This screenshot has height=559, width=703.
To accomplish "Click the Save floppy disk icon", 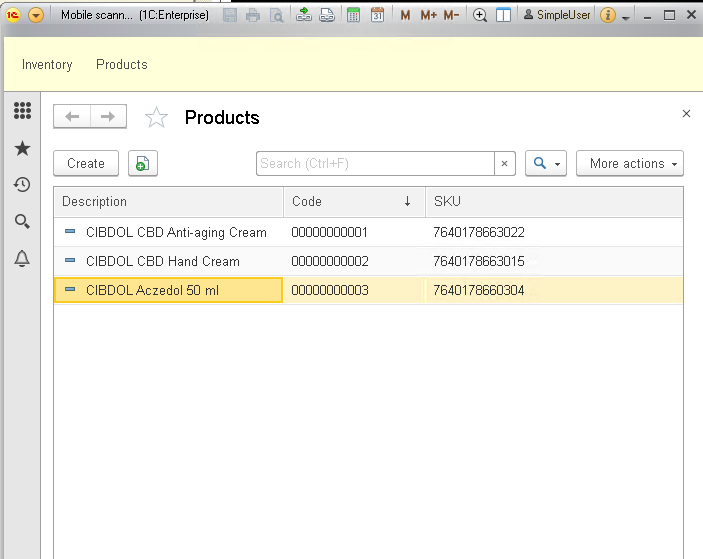I will 230,15.
